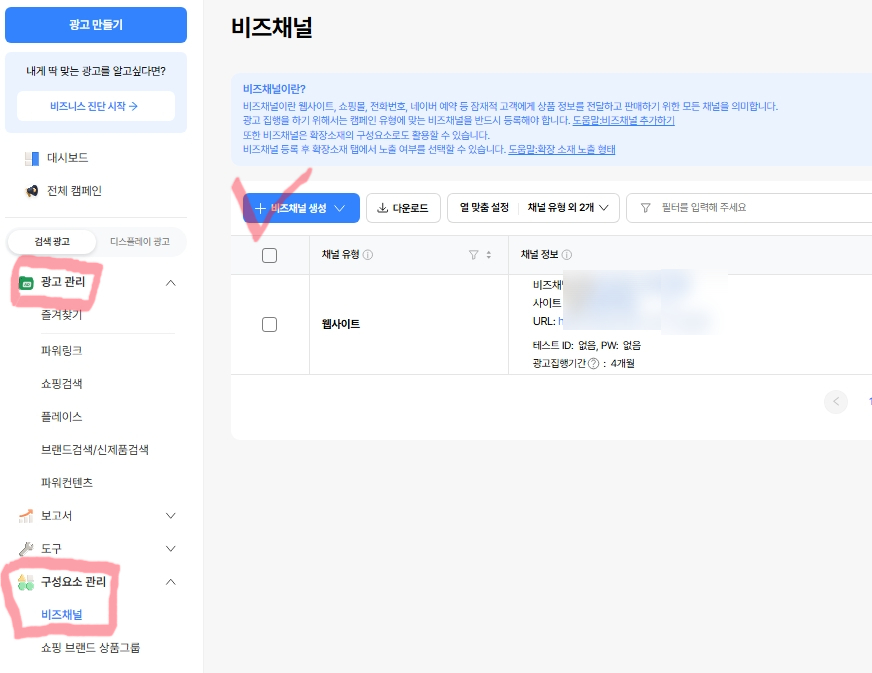Click the 광고 관리 green folder icon
The width and height of the screenshot is (872, 673).
(x=26, y=283)
